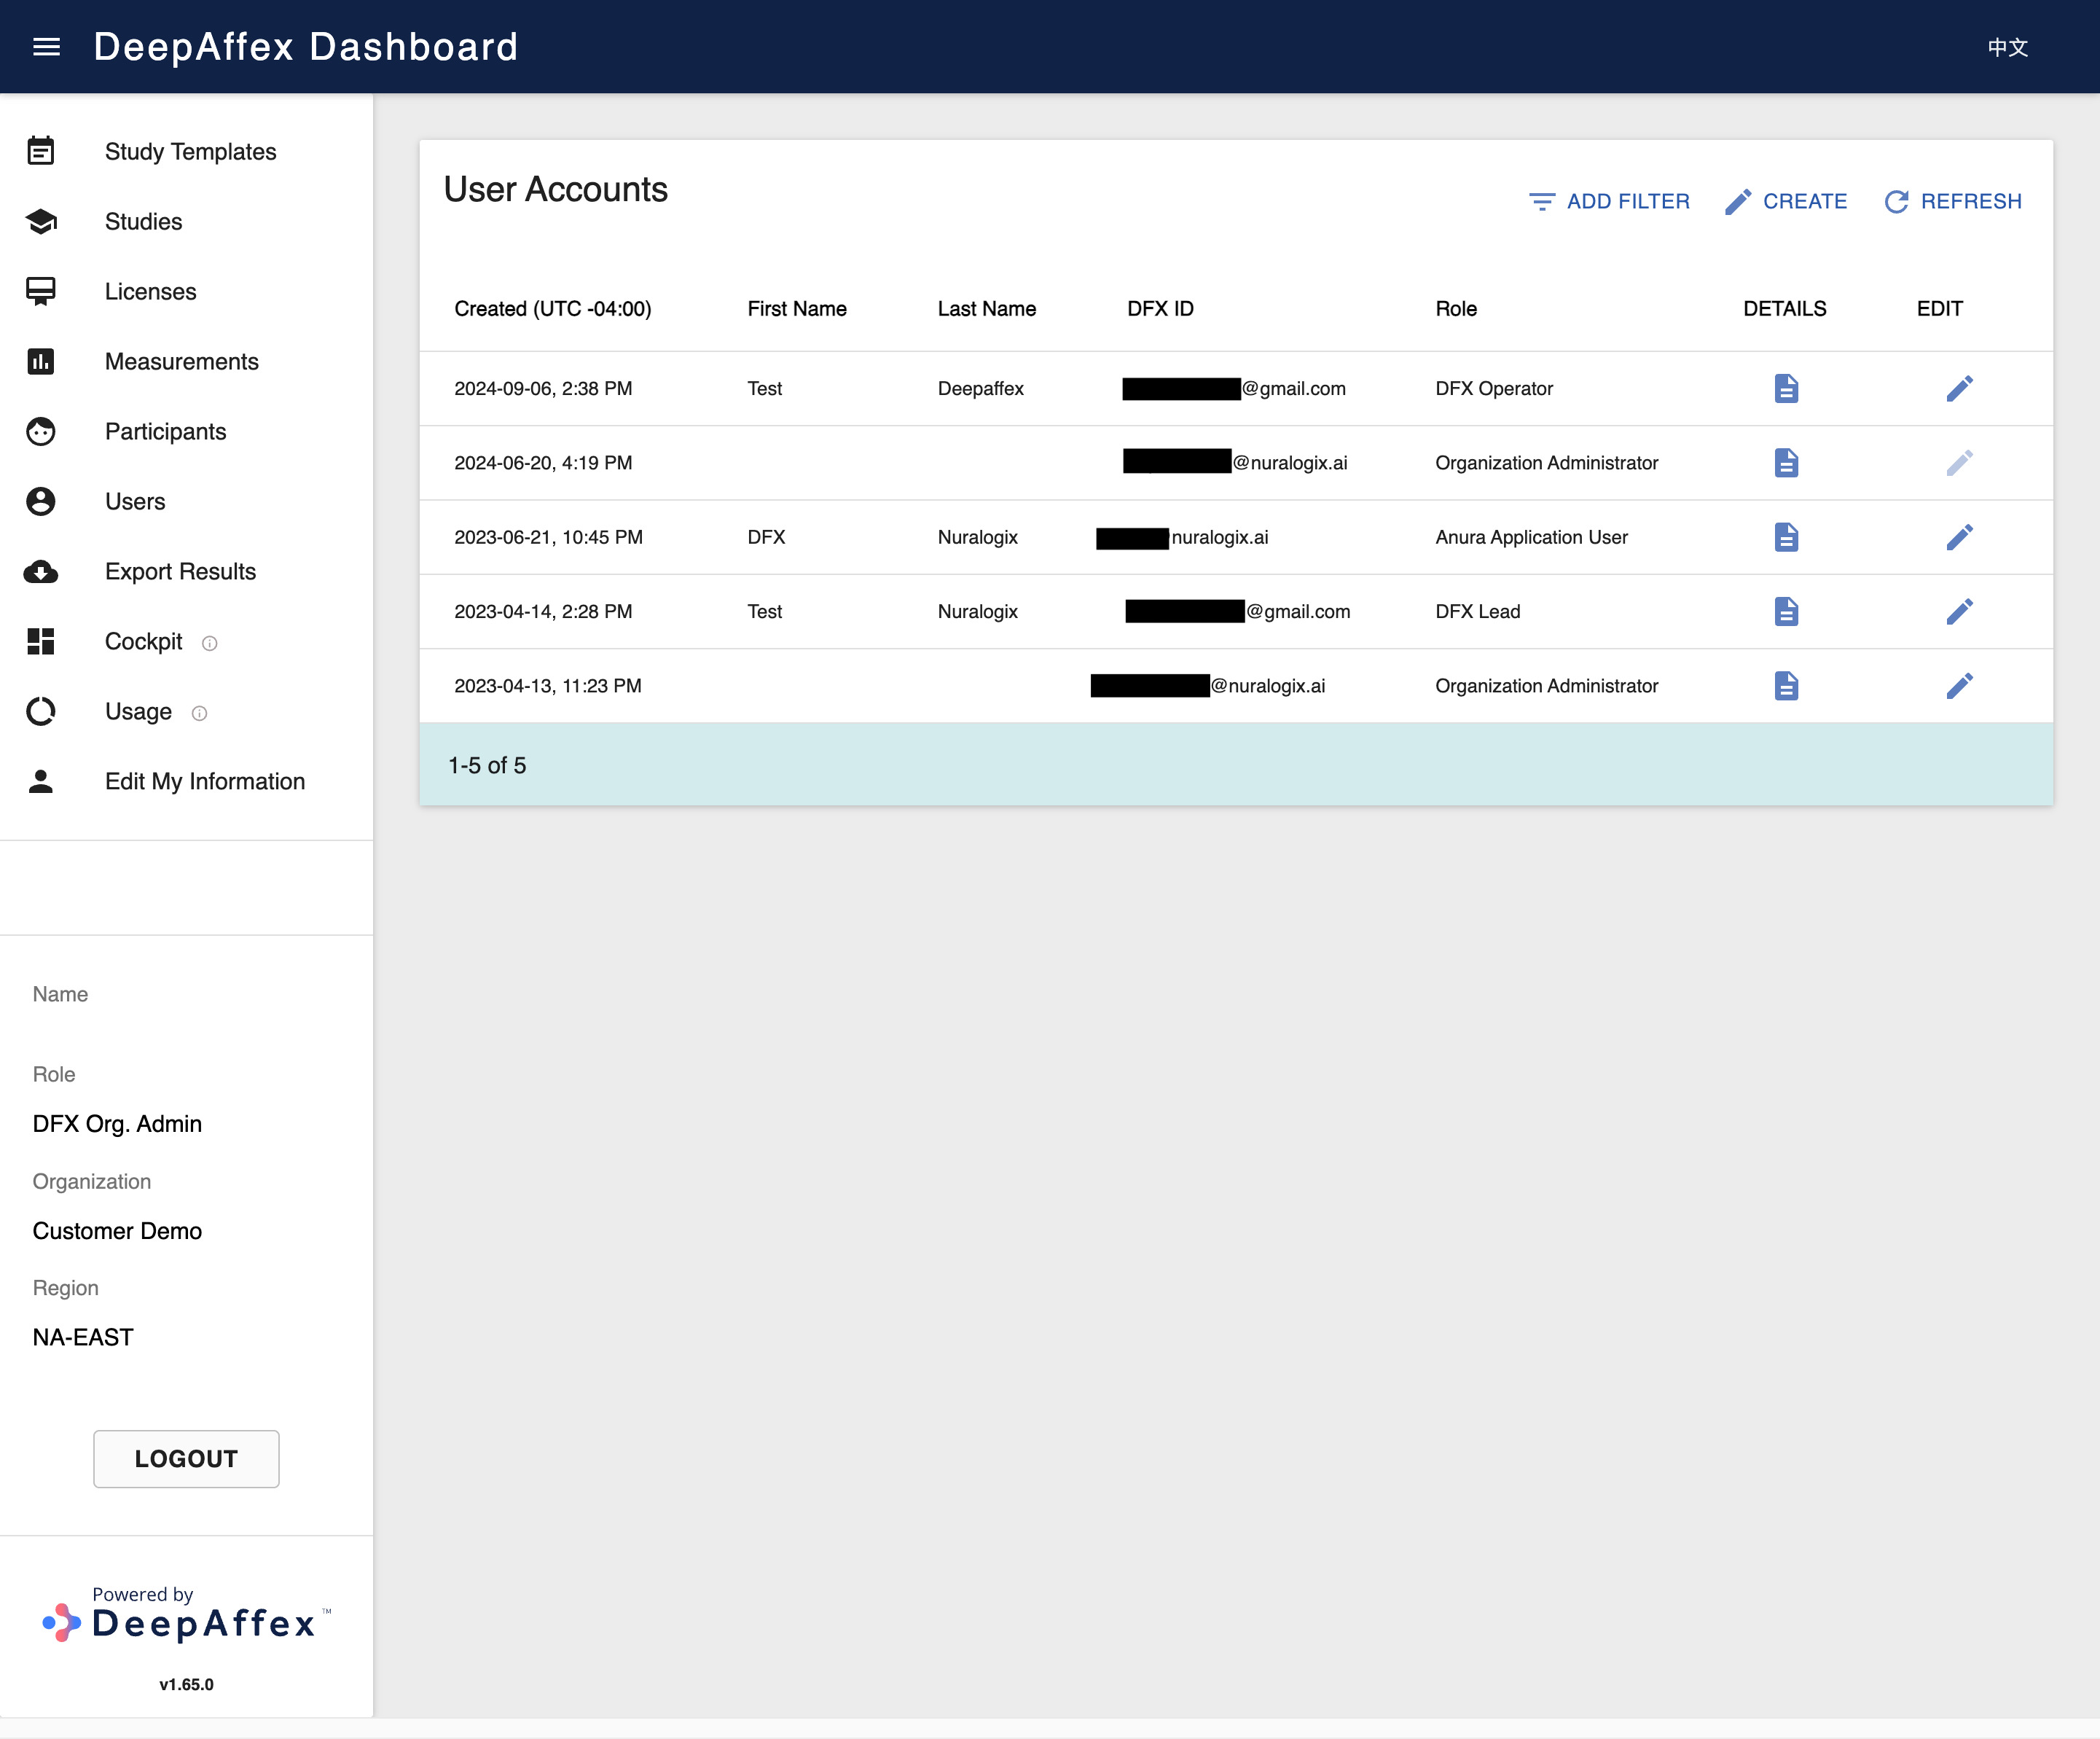Screen dimensions: 2100x1739
Task: Sort by Role column header
Action: click(x=1456, y=309)
